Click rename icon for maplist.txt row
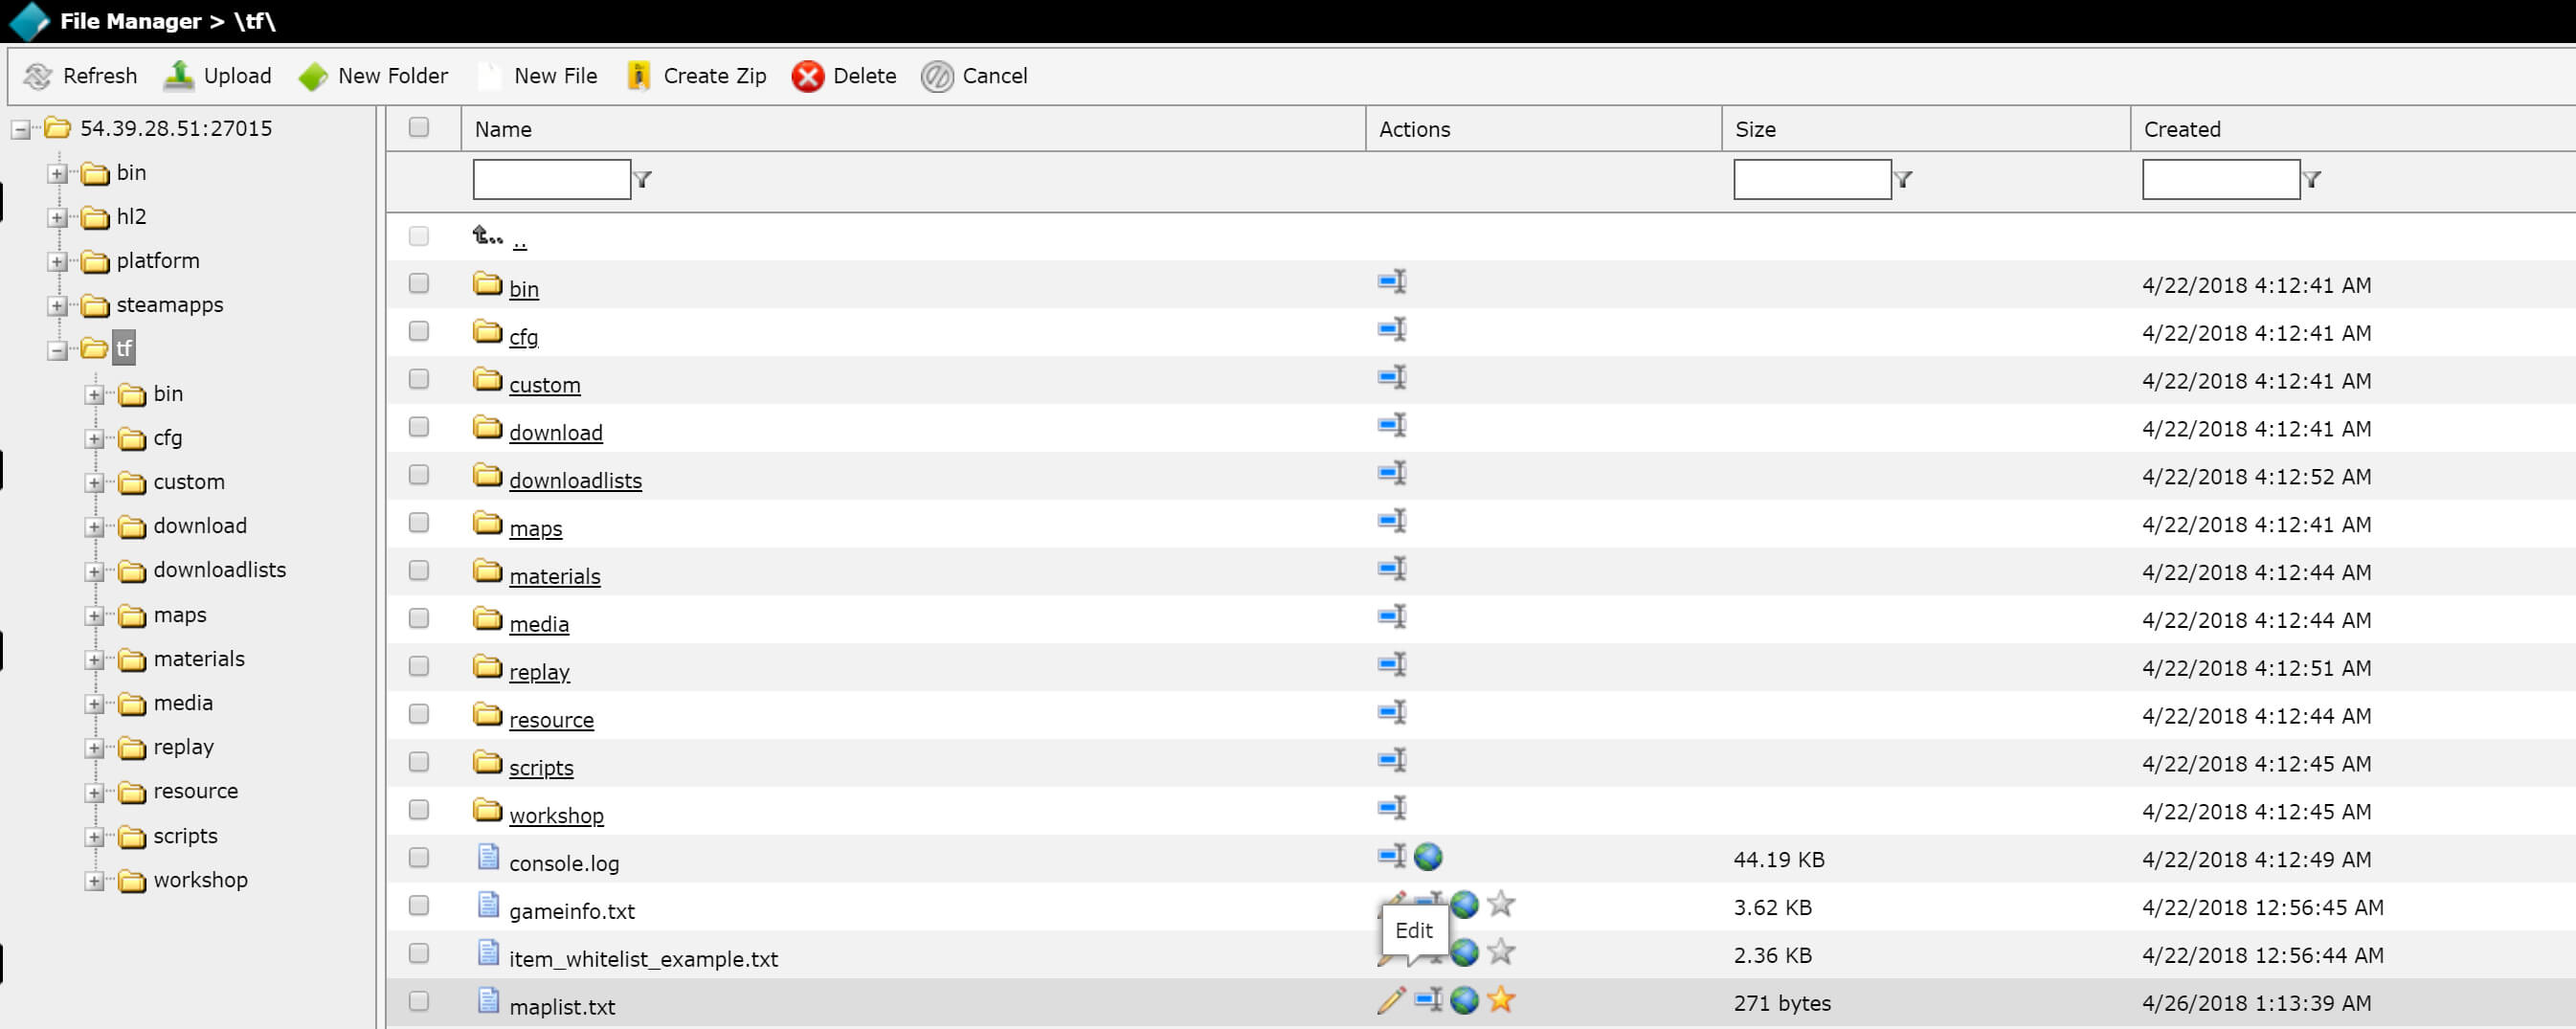This screenshot has height=1029, width=2576. [1428, 1000]
